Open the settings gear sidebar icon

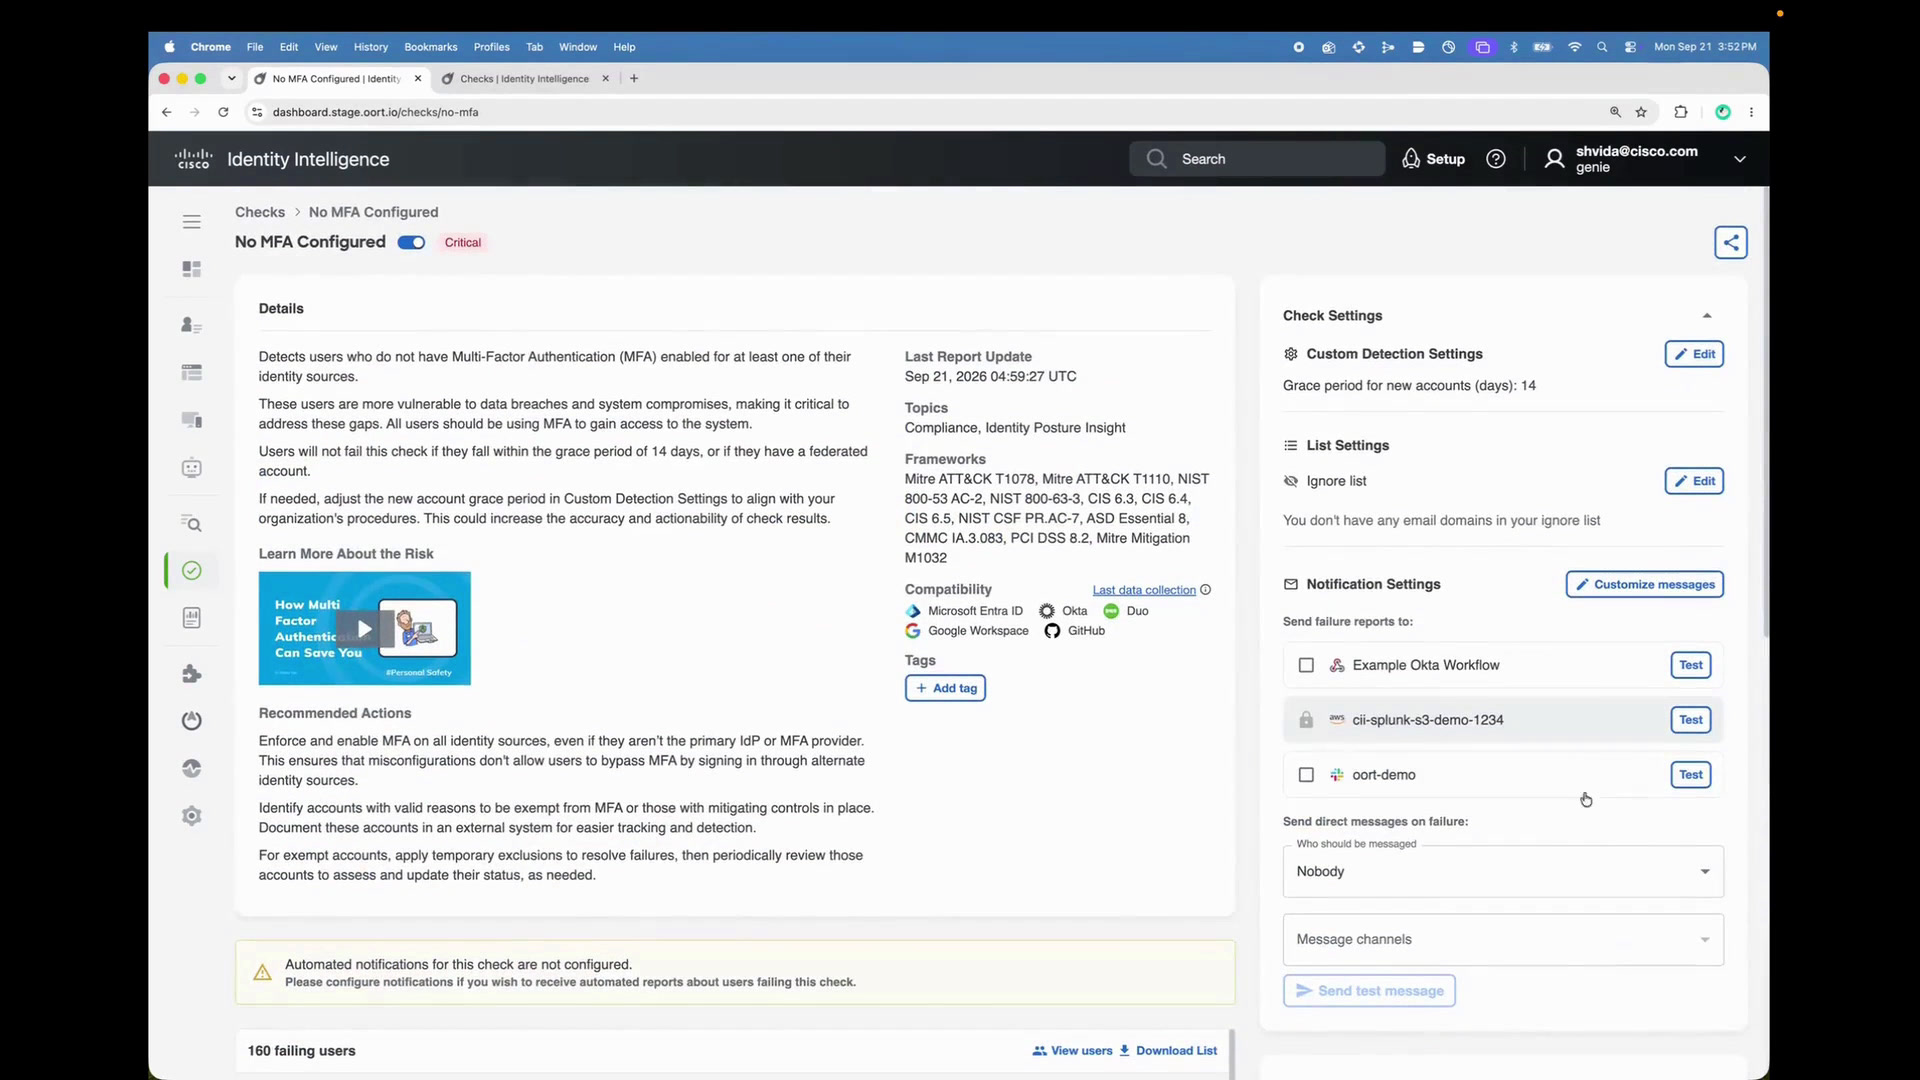click(x=192, y=816)
